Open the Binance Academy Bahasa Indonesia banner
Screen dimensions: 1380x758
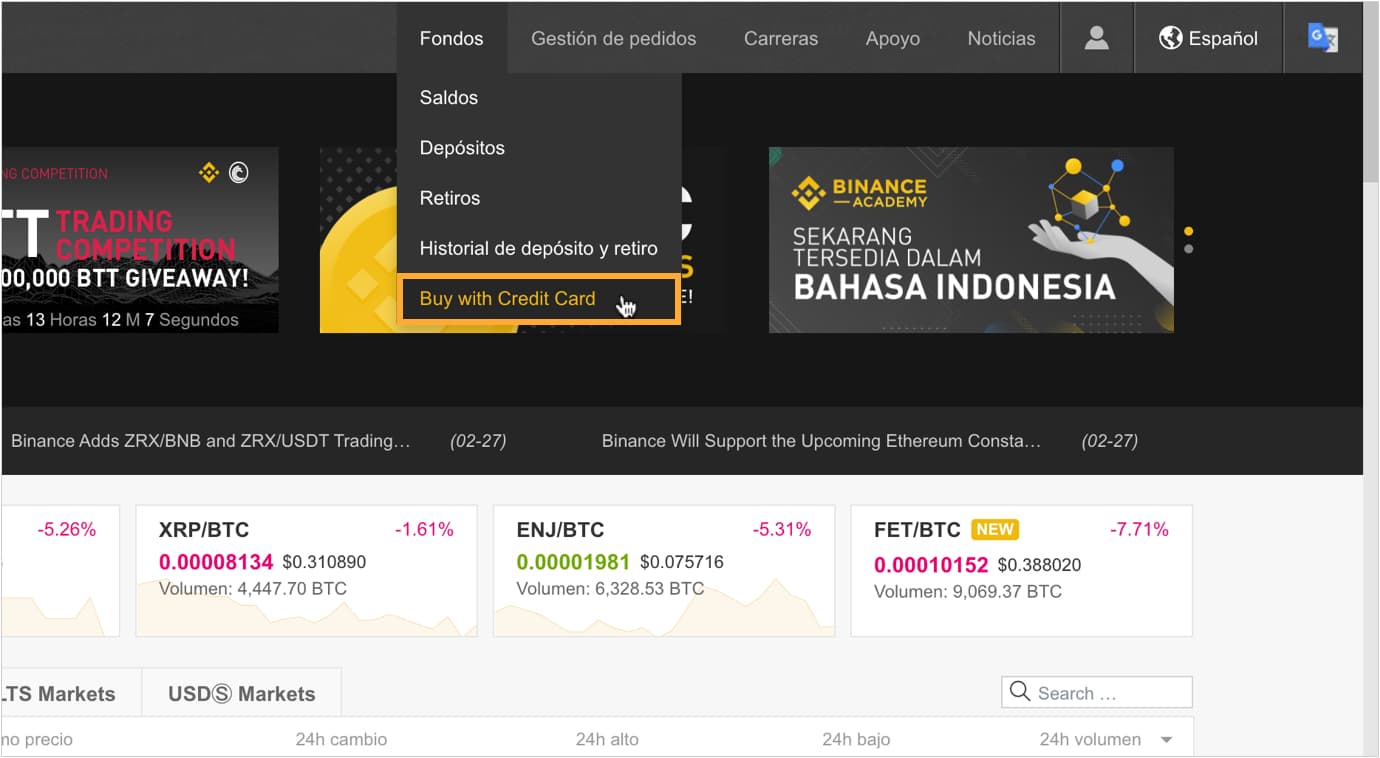point(971,240)
